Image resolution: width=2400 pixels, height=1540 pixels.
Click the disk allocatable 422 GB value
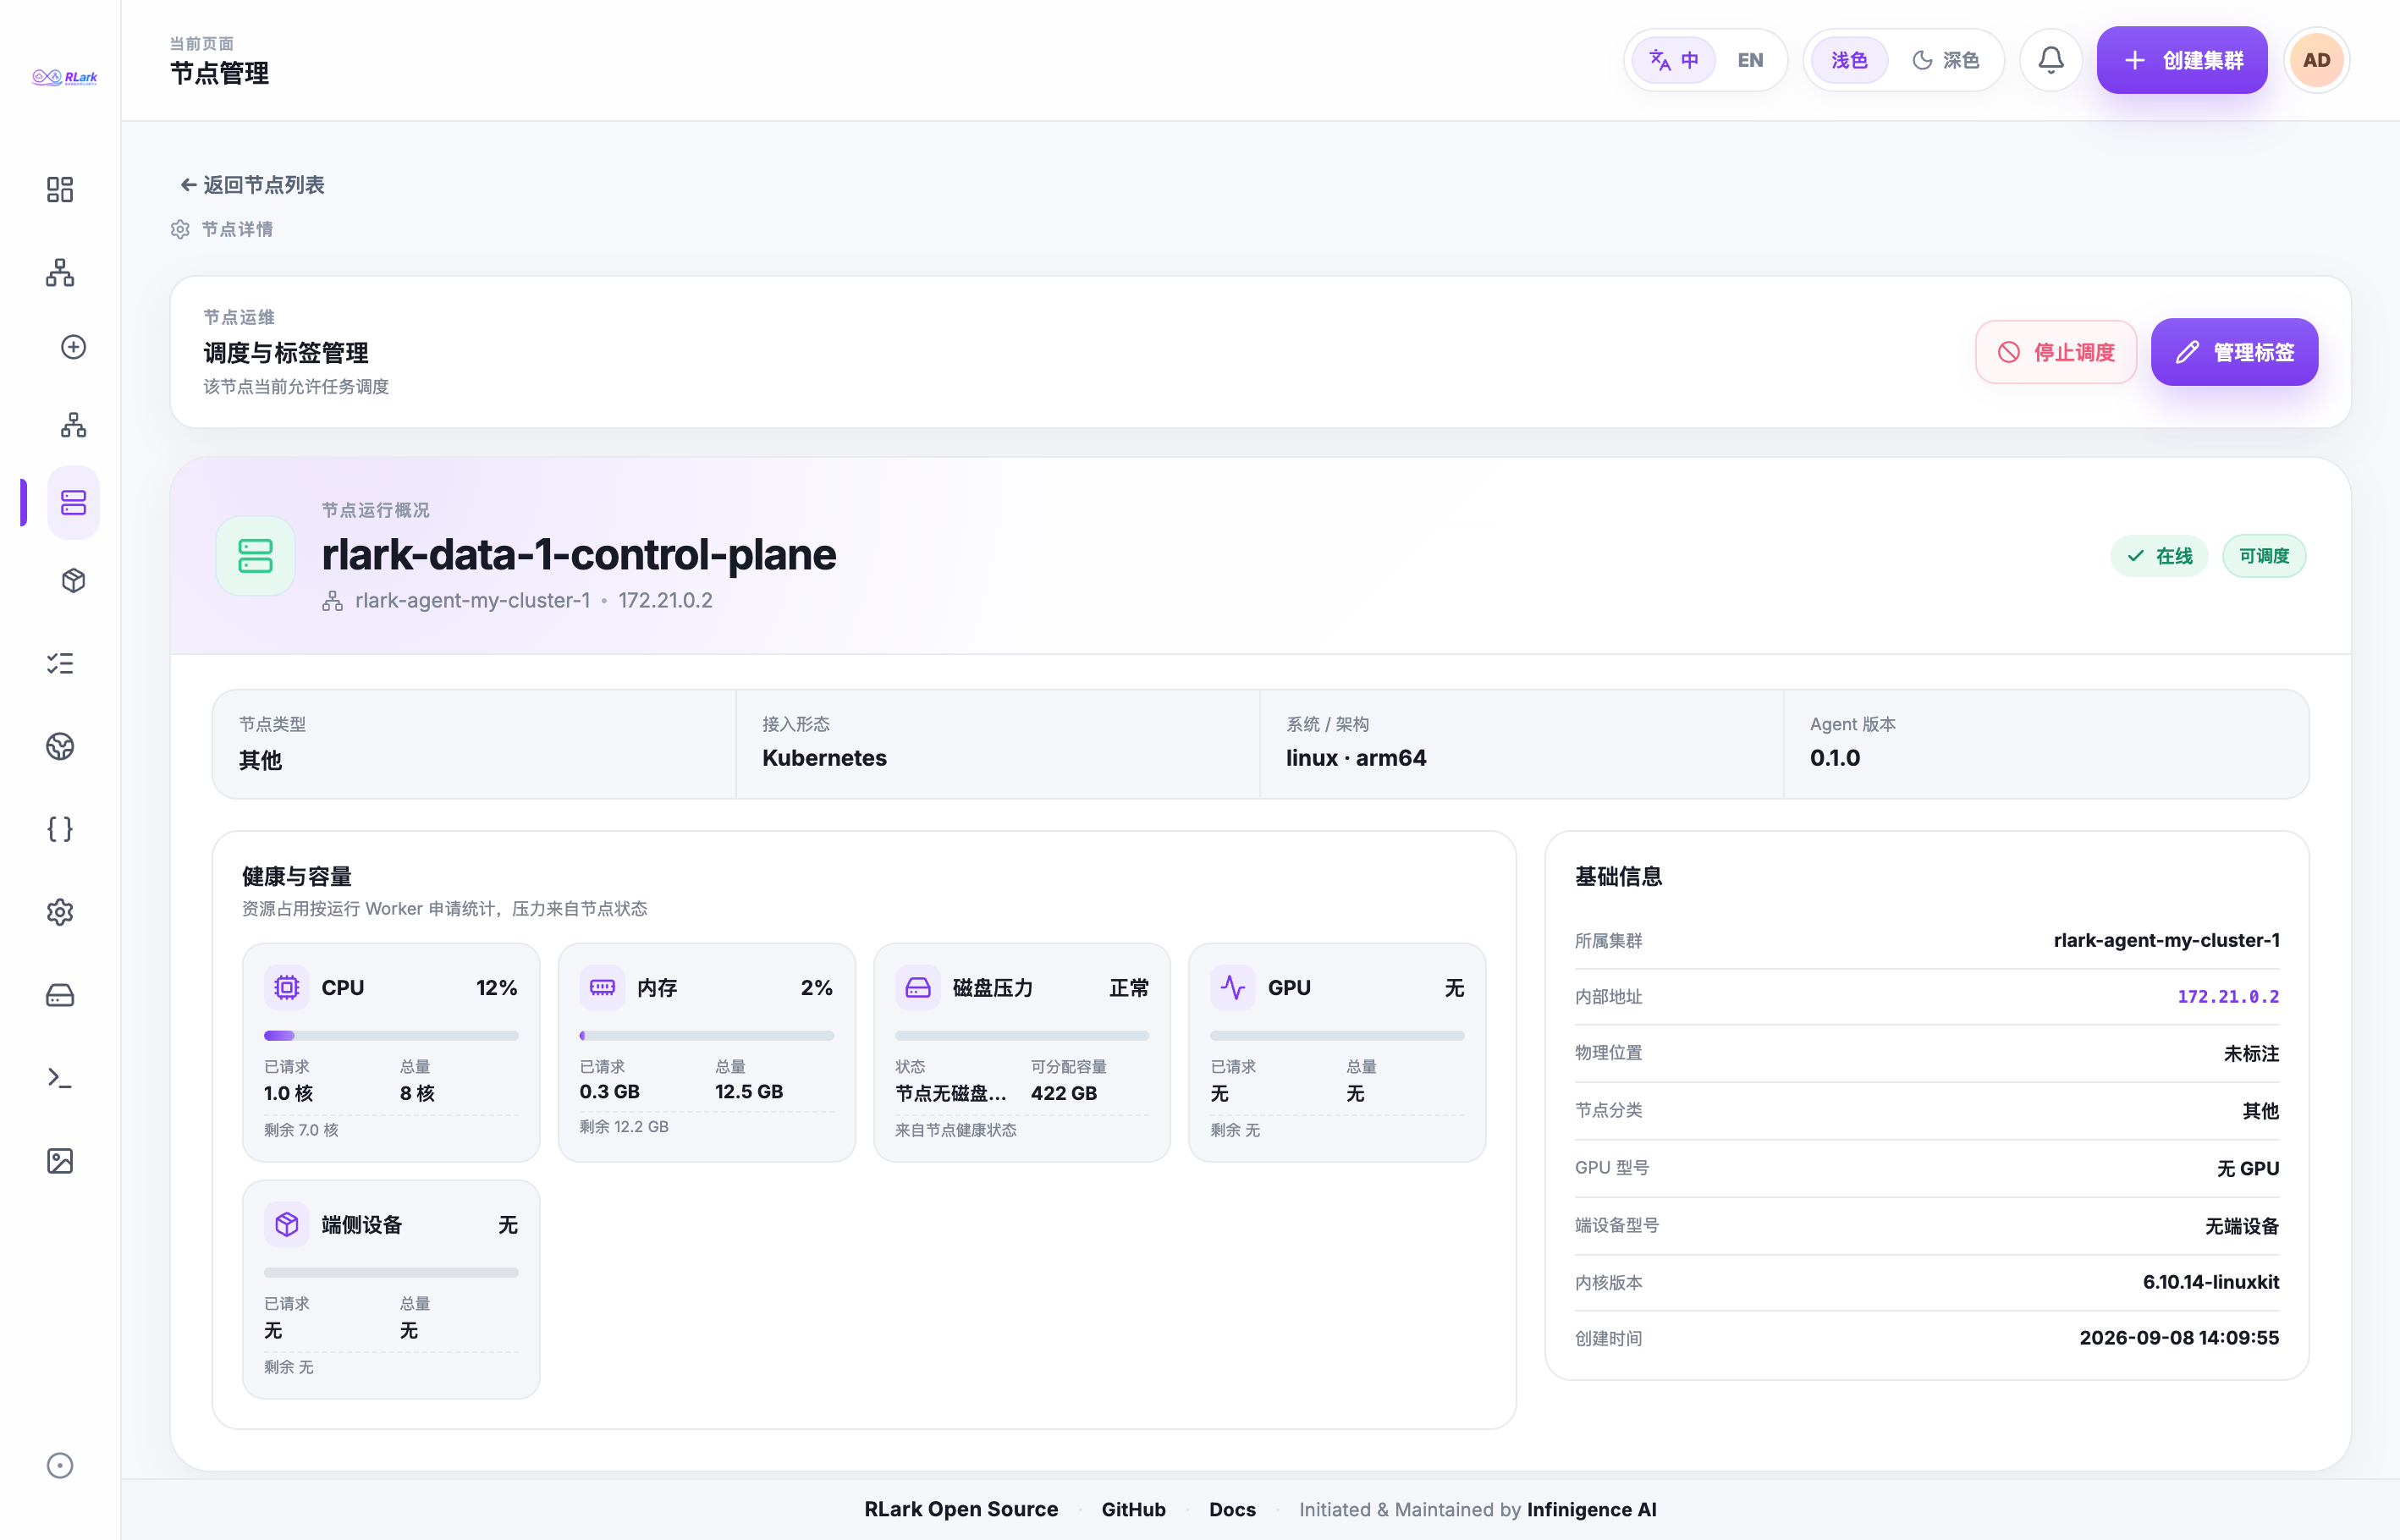click(1064, 1093)
